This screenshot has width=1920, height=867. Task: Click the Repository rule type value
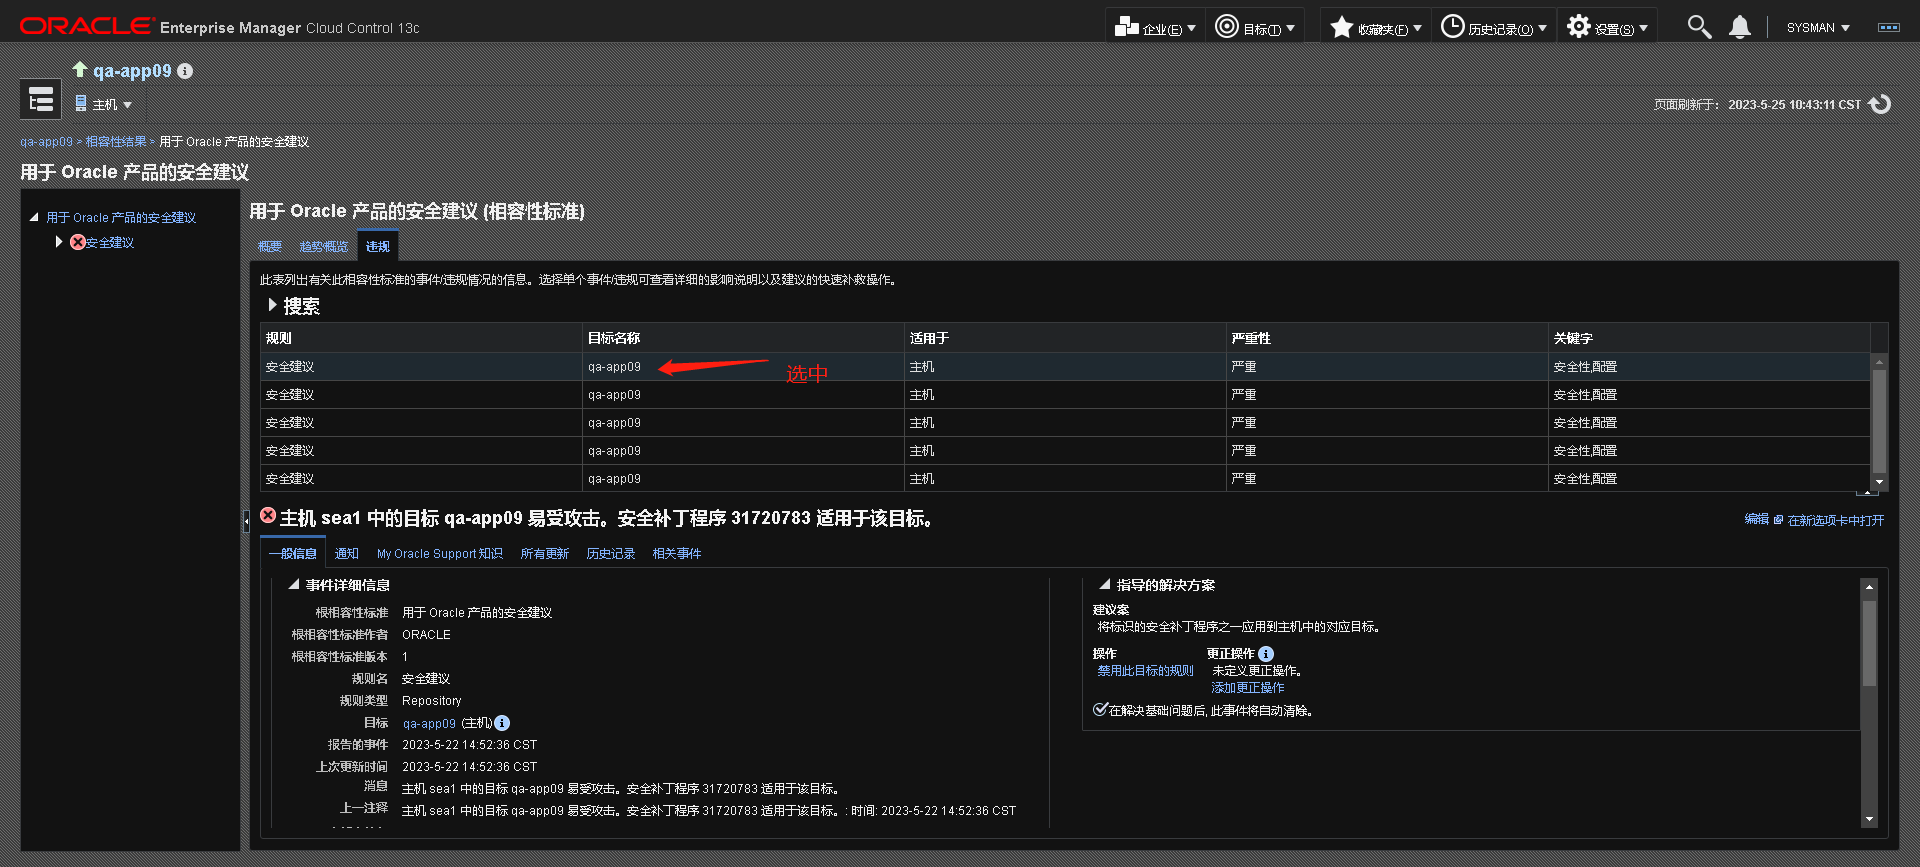(432, 701)
